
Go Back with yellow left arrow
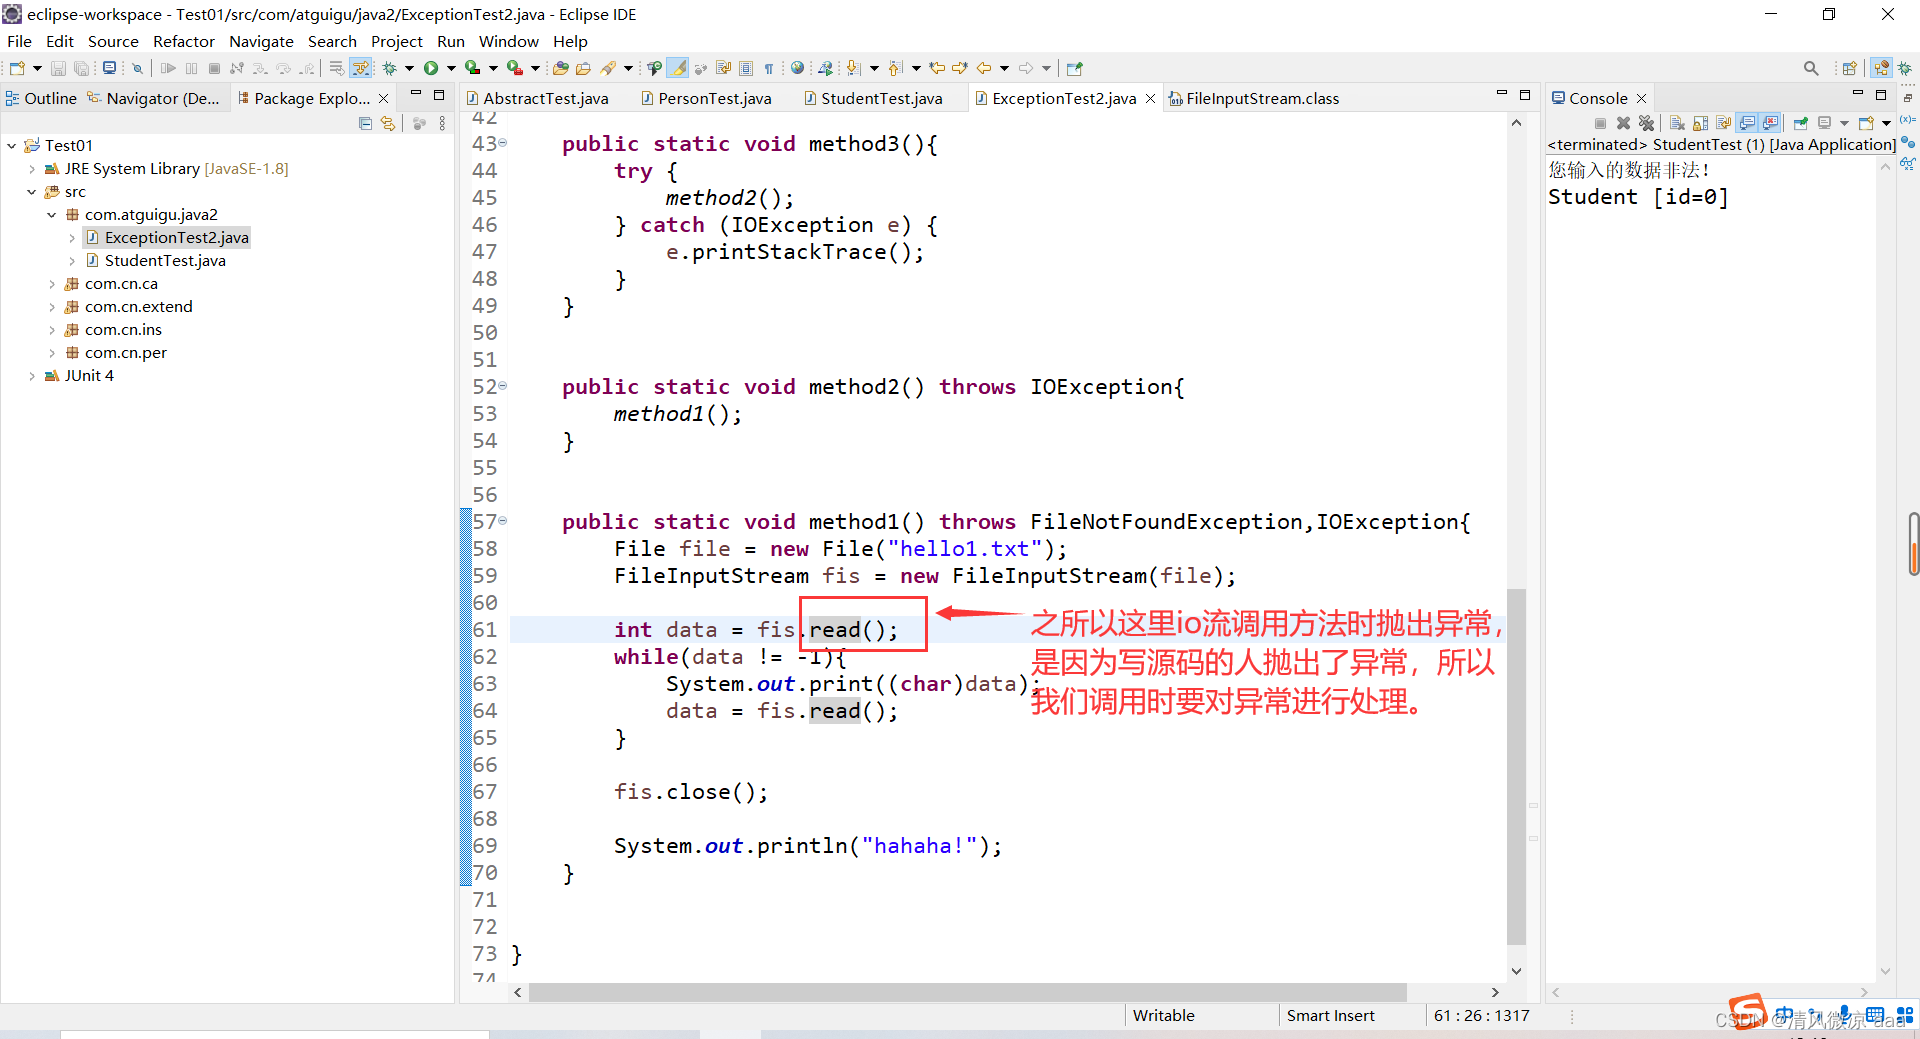coord(984,68)
